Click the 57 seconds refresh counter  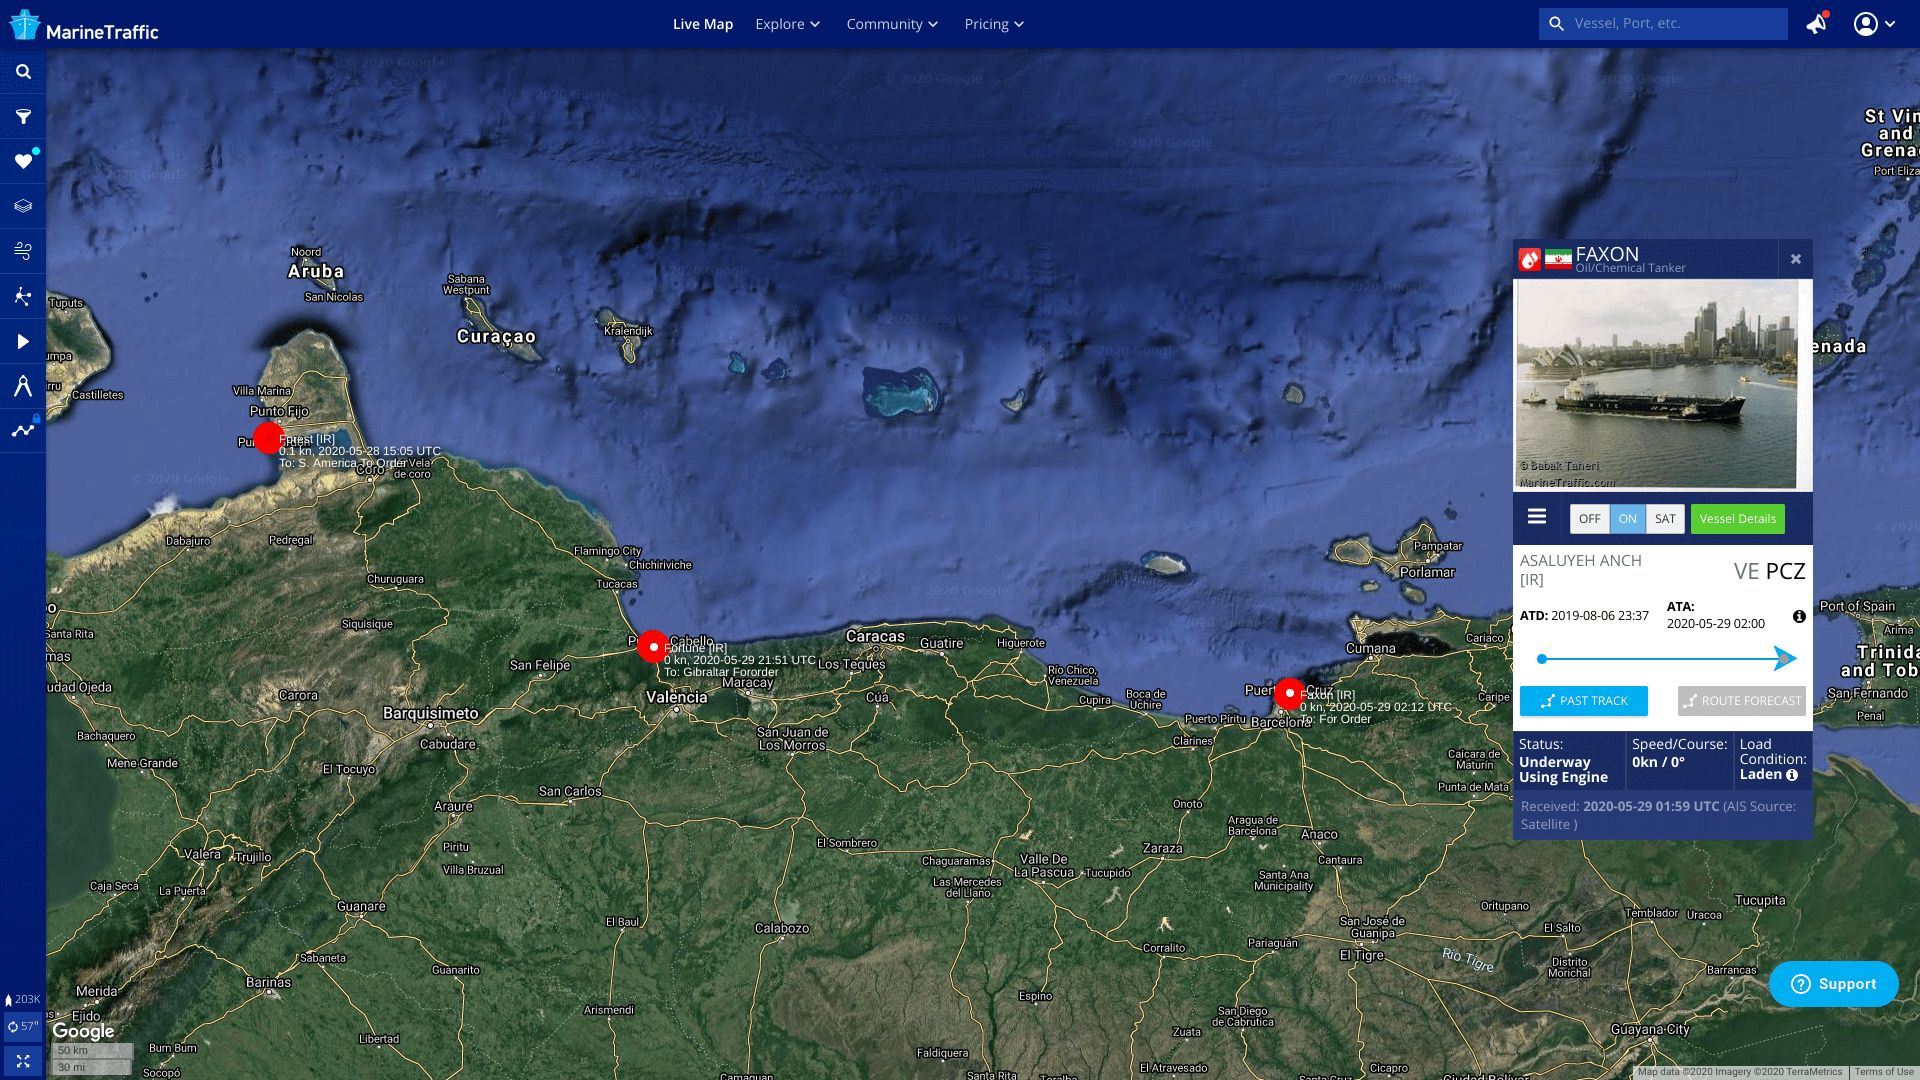pyautogui.click(x=23, y=1026)
